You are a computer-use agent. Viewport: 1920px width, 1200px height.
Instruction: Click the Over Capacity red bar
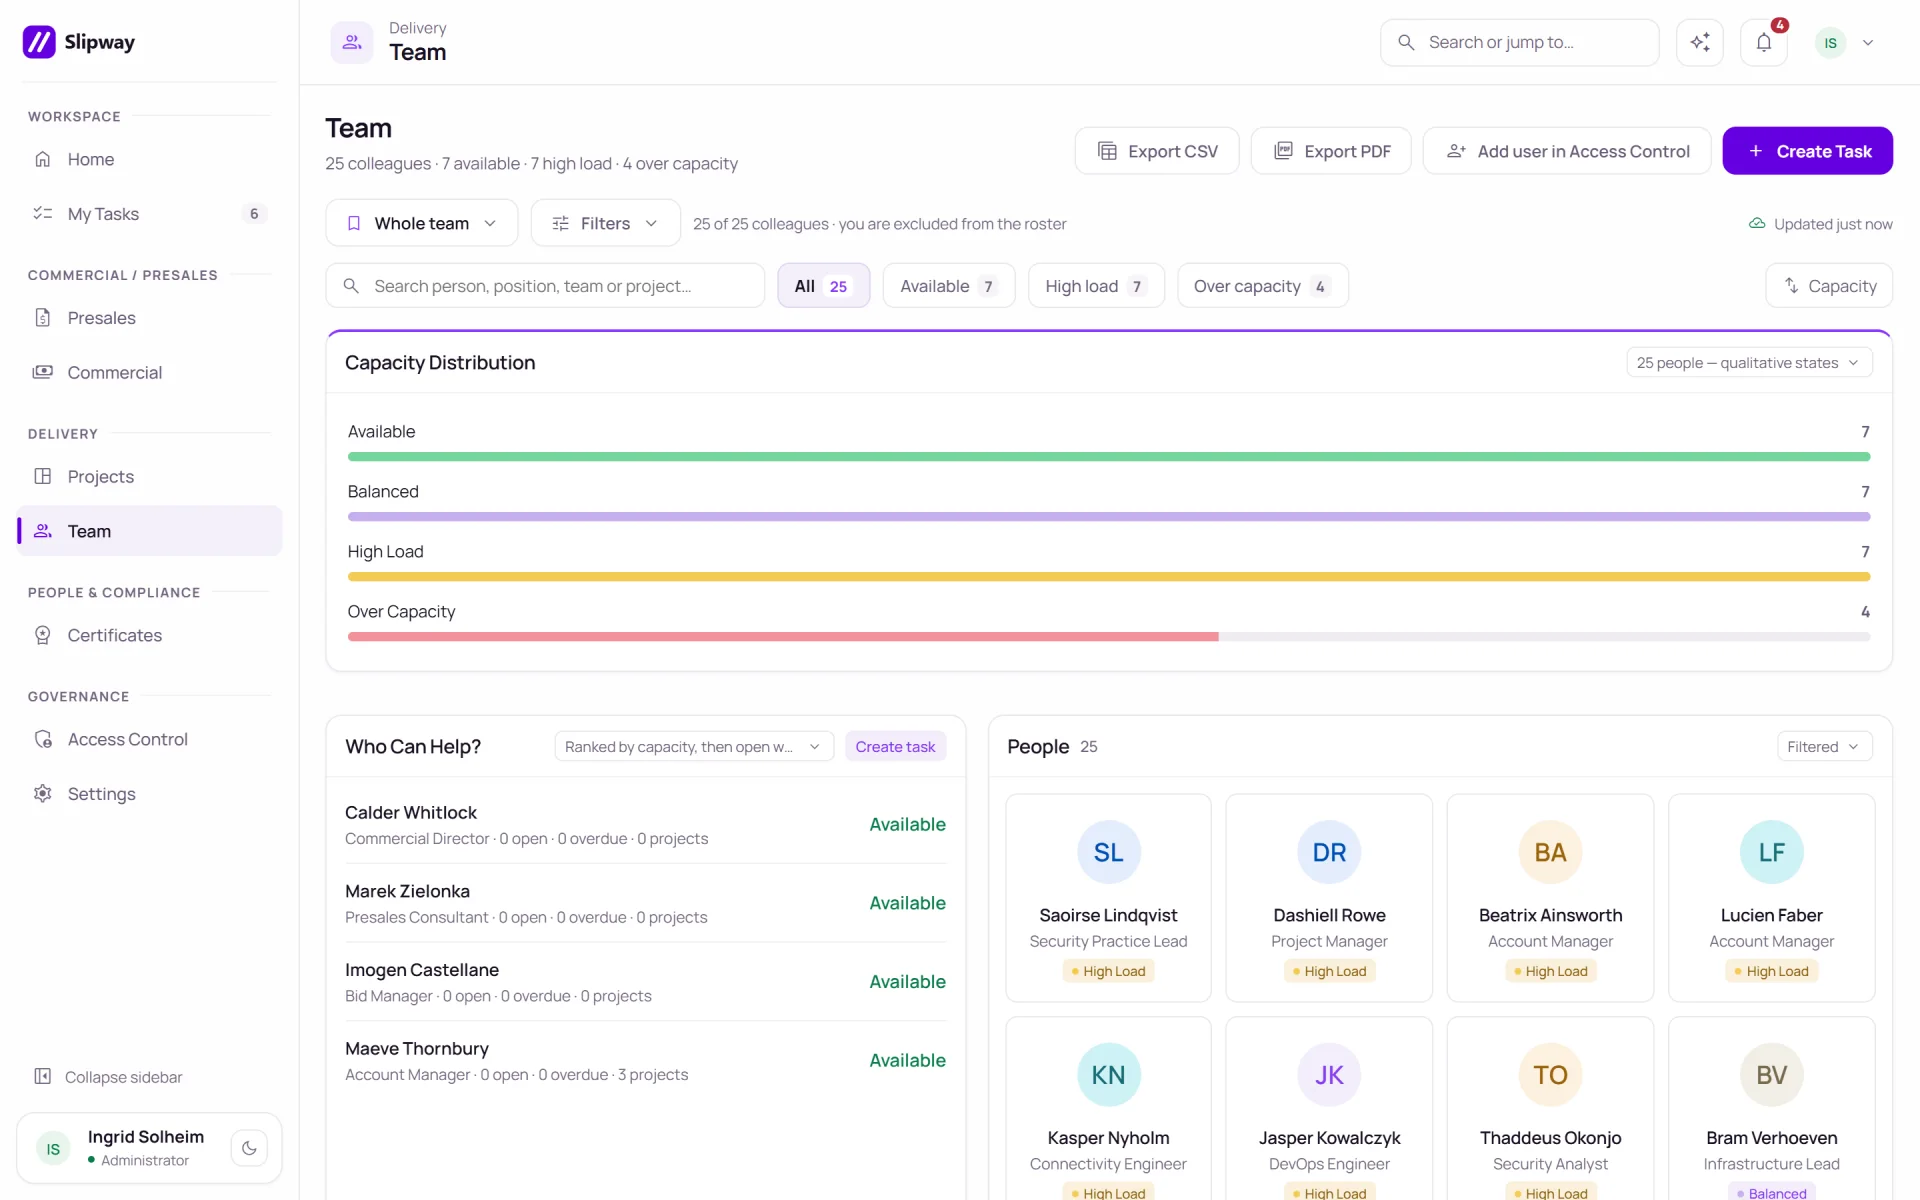tap(782, 637)
